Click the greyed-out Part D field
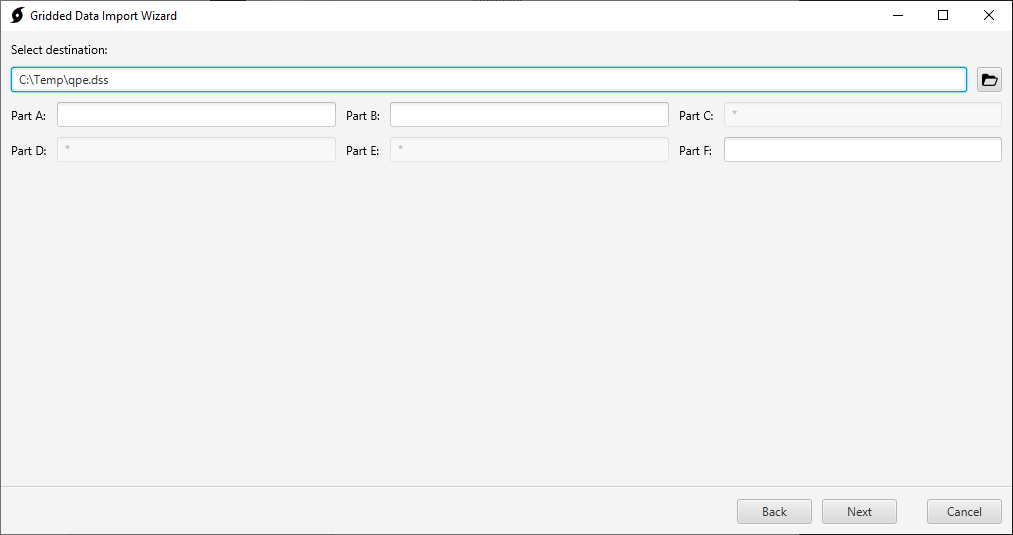Screen dimensions: 1013x535 pos(196,150)
